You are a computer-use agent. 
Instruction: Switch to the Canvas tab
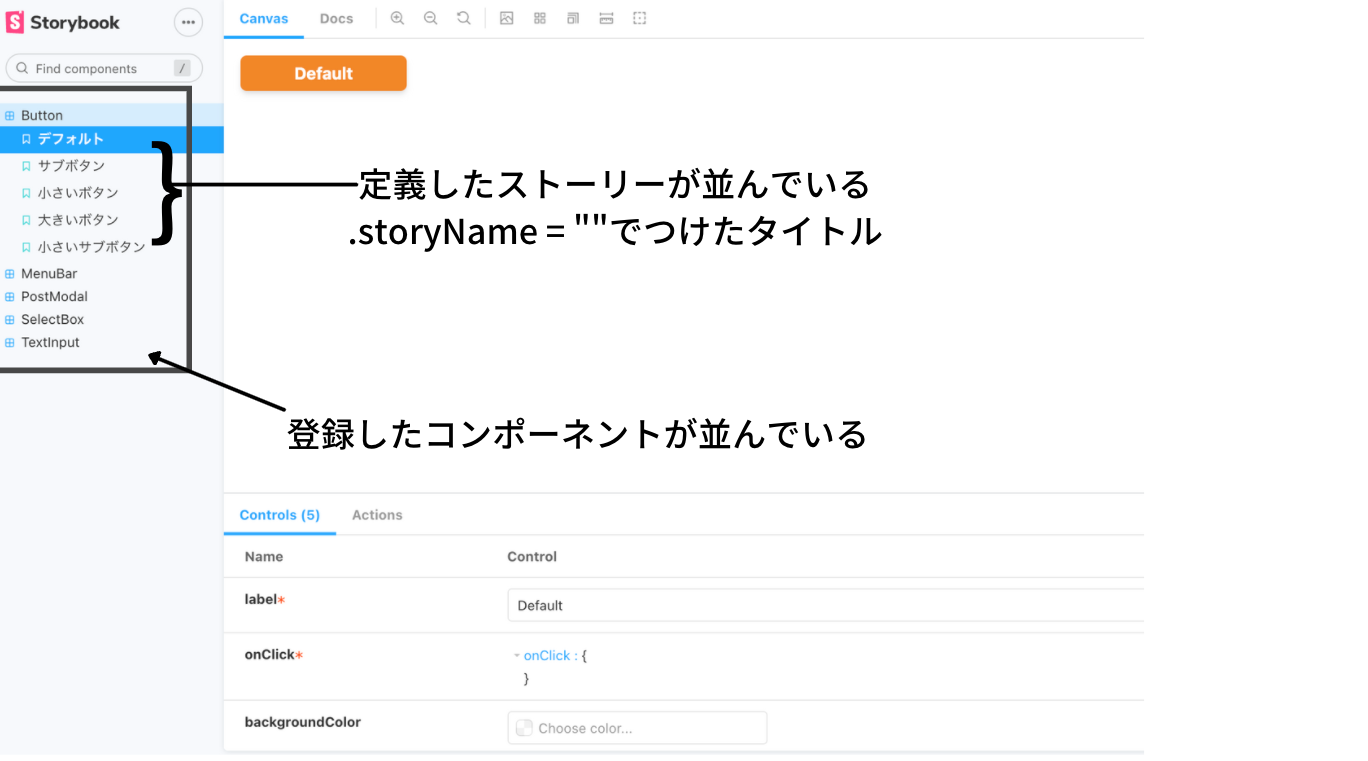(x=264, y=18)
